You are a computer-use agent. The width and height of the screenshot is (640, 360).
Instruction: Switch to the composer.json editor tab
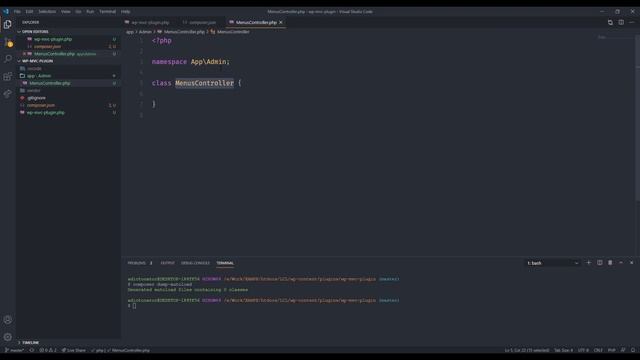tap(202, 22)
